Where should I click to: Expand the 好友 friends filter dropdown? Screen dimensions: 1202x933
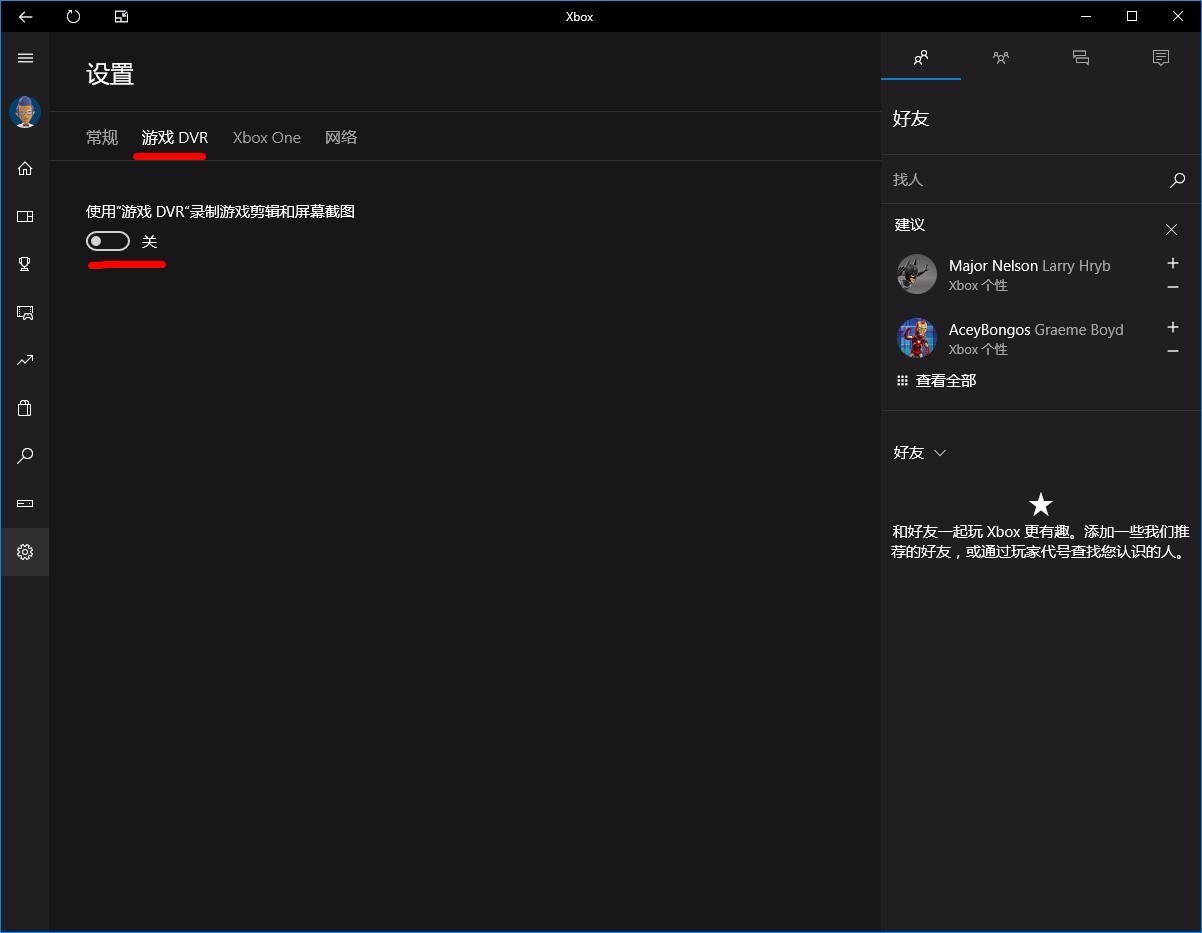coord(919,453)
